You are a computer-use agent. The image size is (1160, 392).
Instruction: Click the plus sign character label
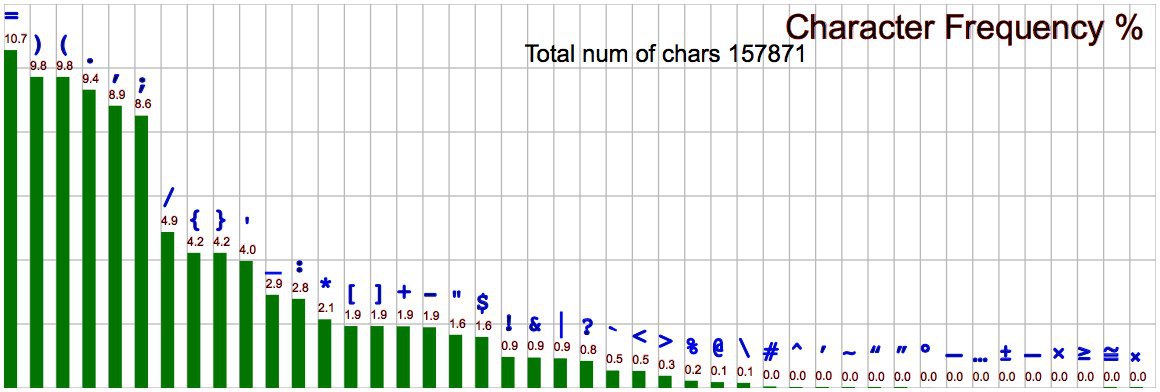(404, 291)
